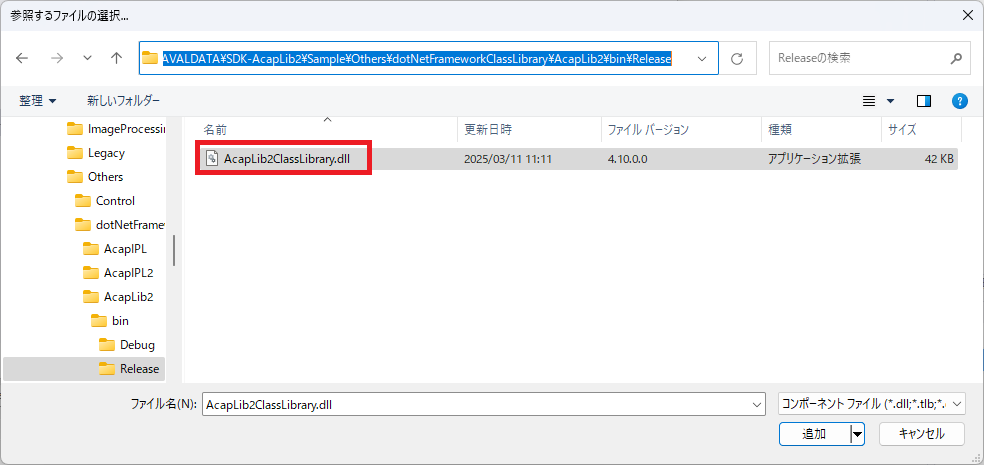Change the view layout icon
984x465 pixels.
869,101
